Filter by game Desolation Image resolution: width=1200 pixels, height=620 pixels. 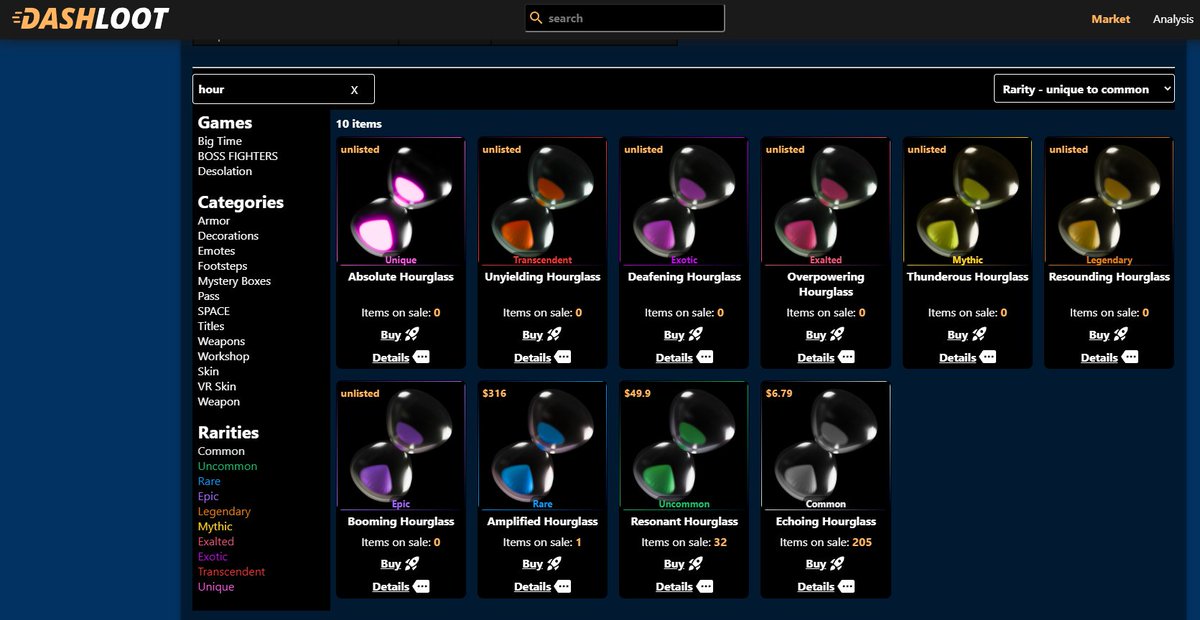coord(225,171)
